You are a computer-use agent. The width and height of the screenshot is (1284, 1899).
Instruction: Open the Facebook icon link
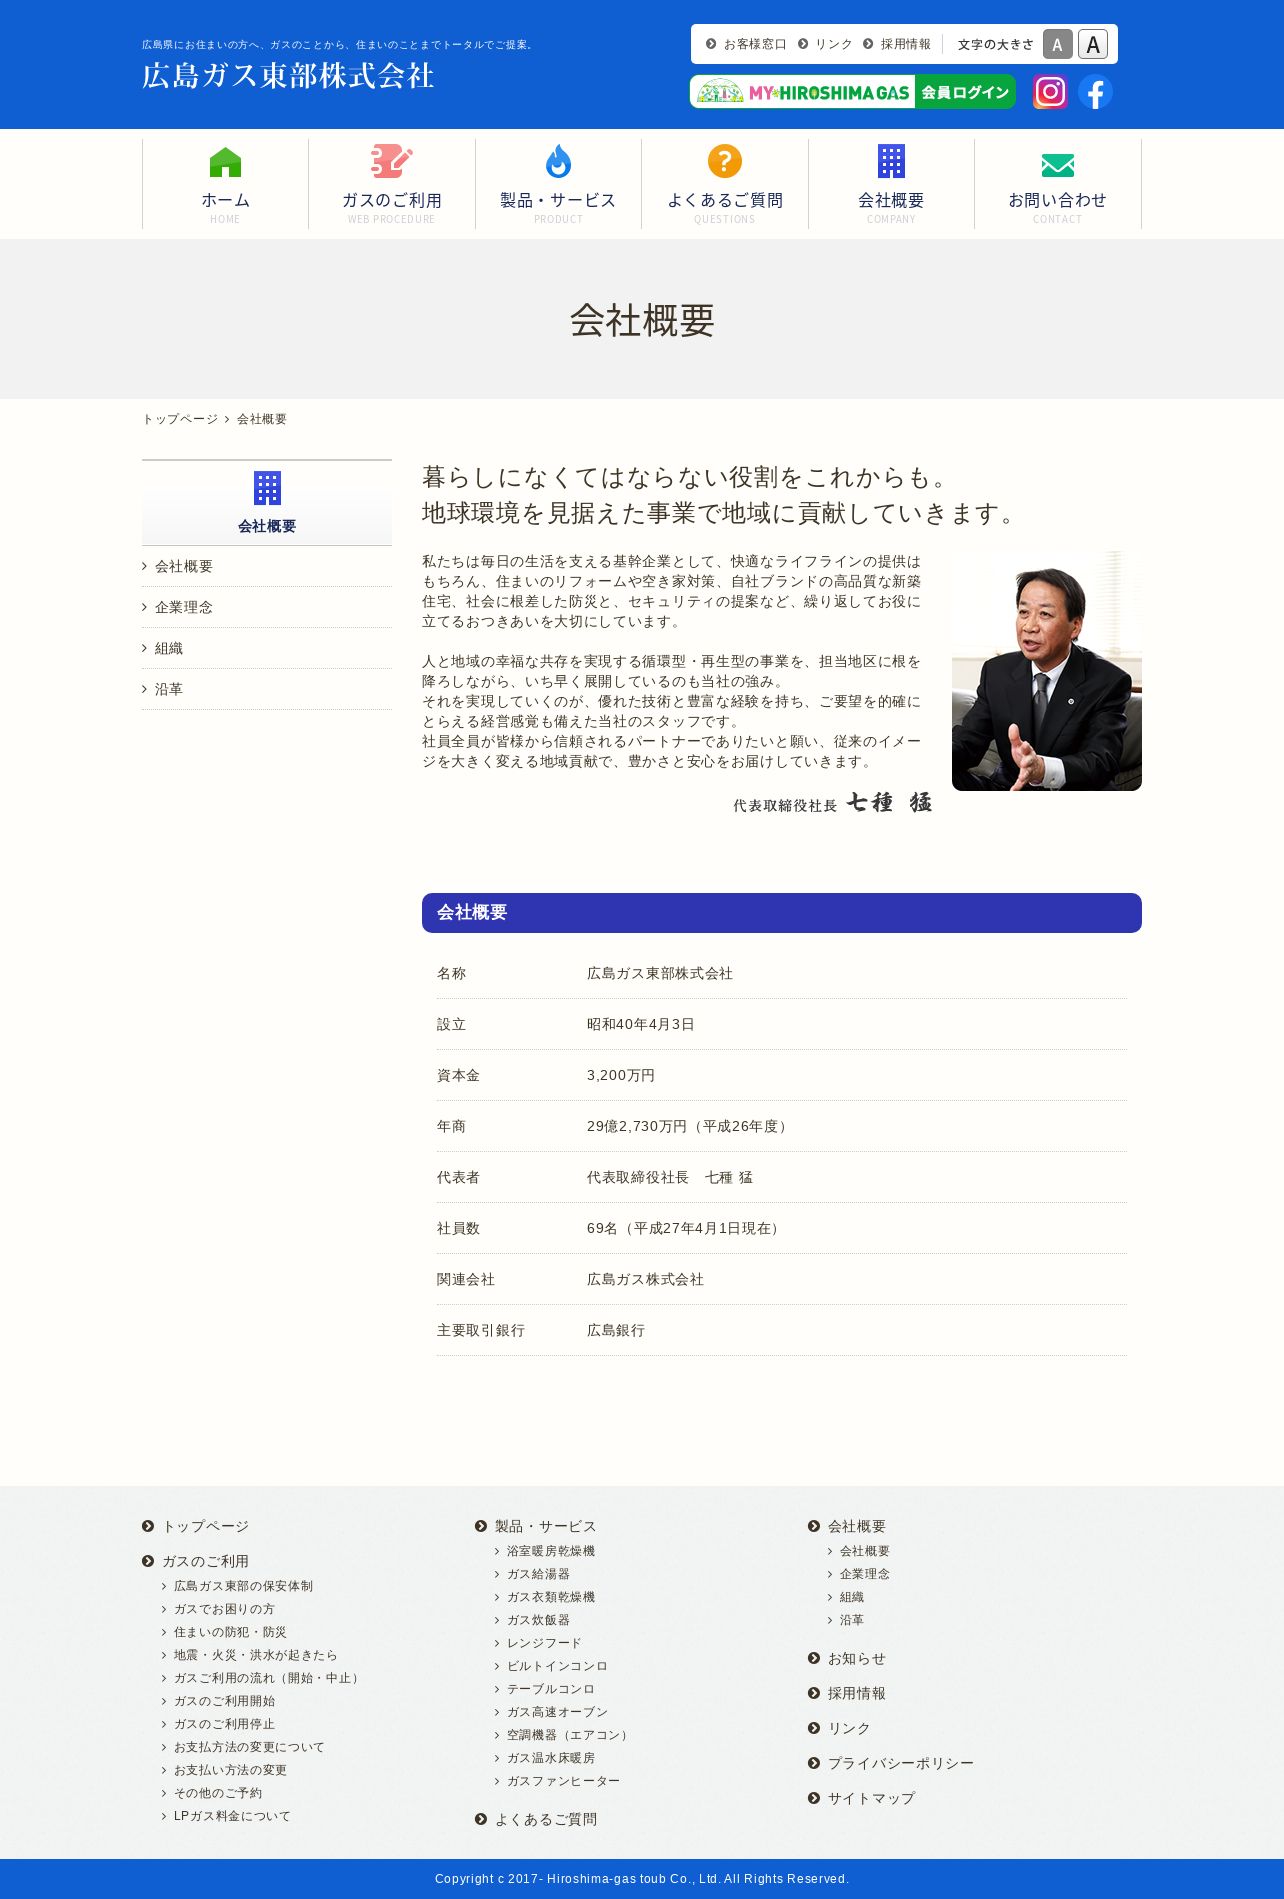coord(1096,92)
